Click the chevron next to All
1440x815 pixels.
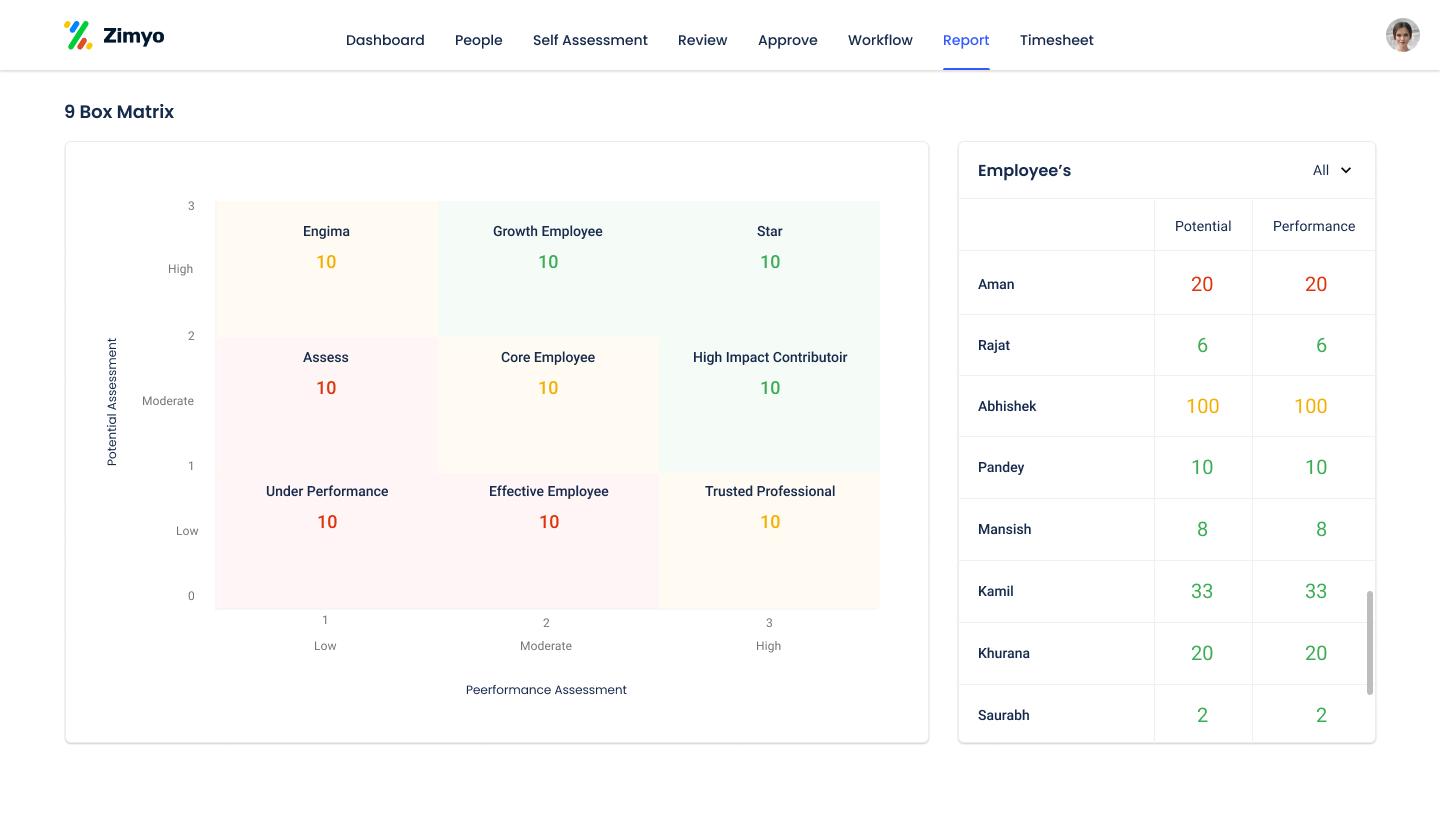pos(1346,170)
